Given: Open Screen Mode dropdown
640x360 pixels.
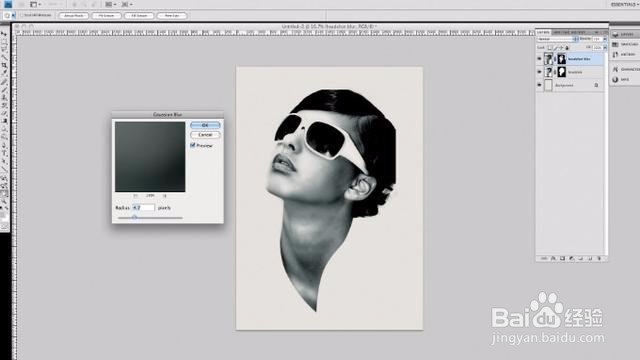Looking at the screenshot, I should click(x=127, y=4).
